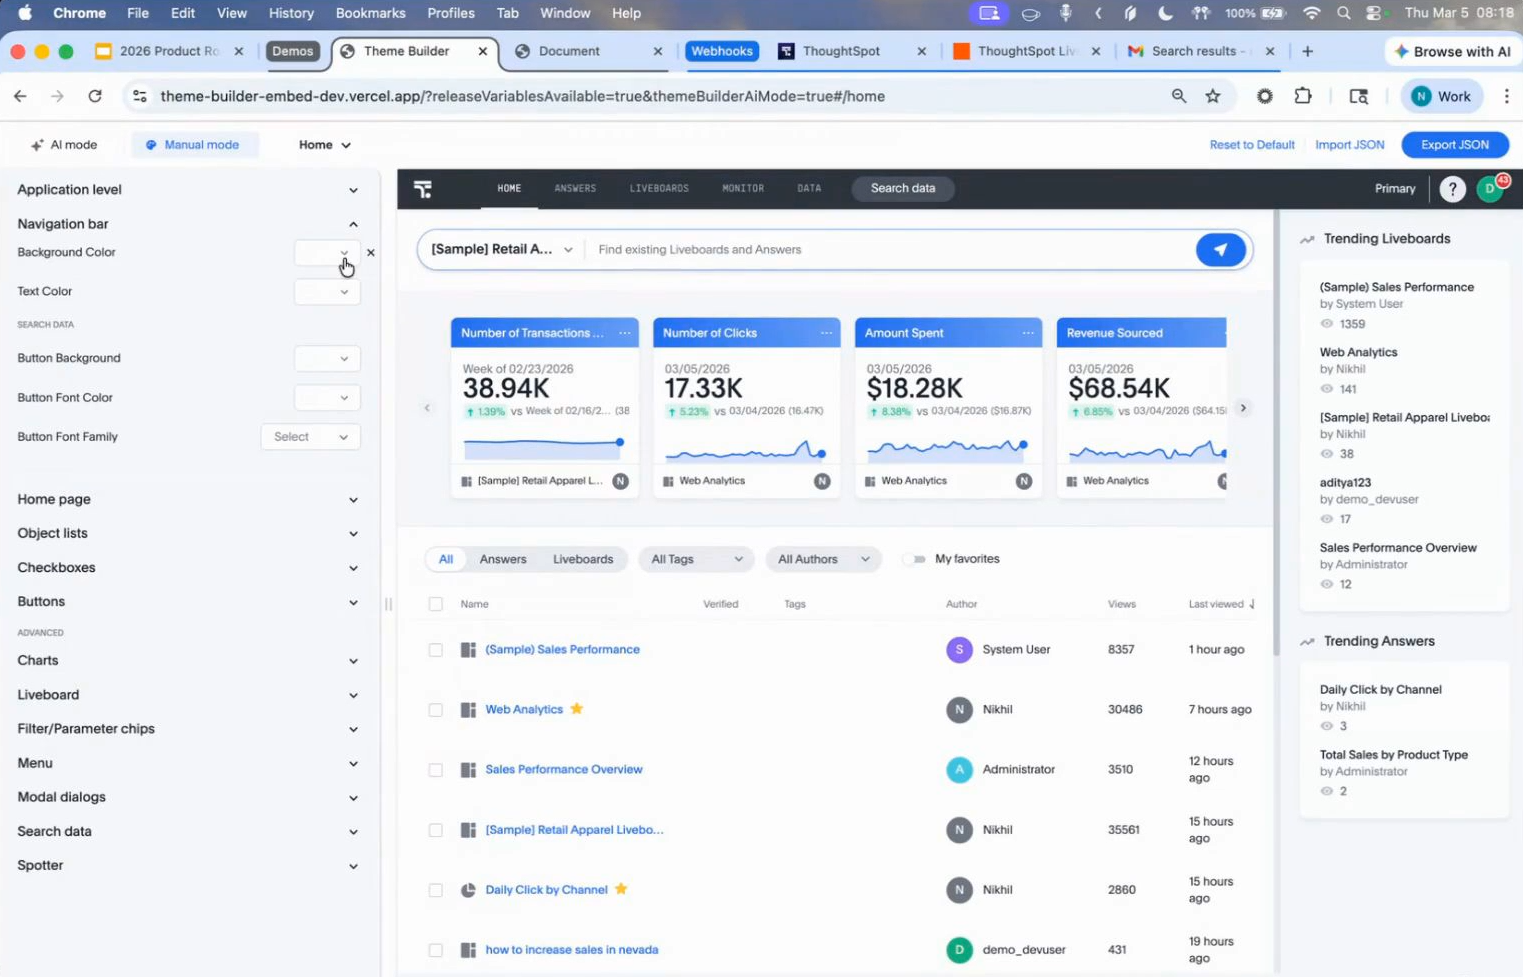The height and width of the screenshot is (977, 1523).
Task: Clear the Background Color with X icon
Action: point(371,253)
